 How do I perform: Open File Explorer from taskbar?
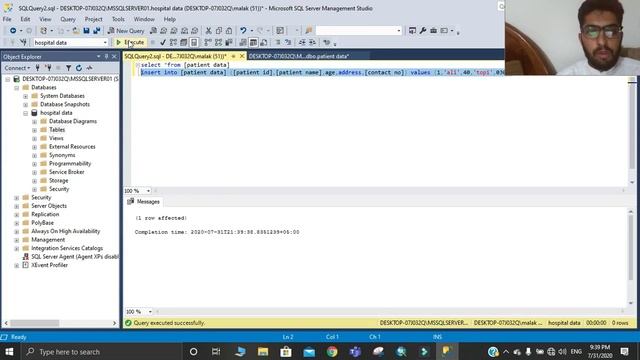click(x=263, y=351)
